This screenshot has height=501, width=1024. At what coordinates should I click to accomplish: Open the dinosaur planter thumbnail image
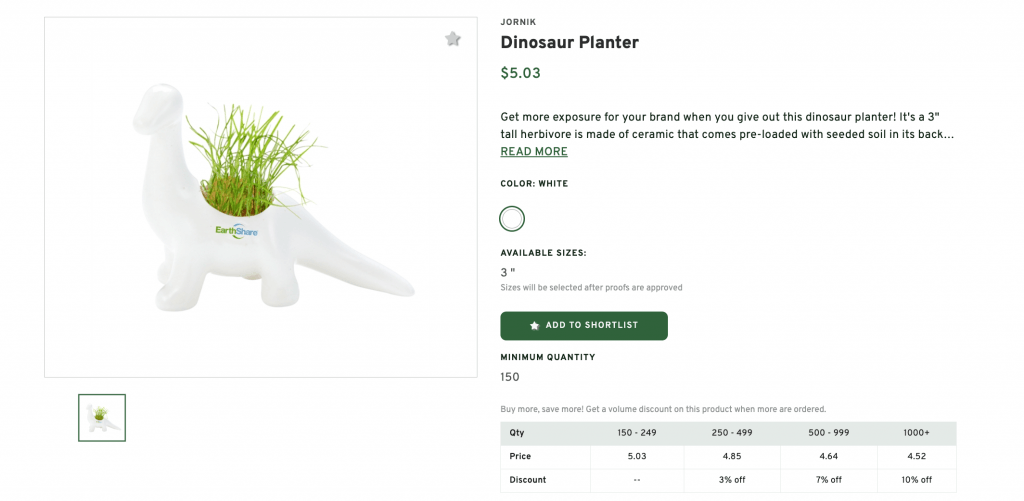click(x=102, y=417)
